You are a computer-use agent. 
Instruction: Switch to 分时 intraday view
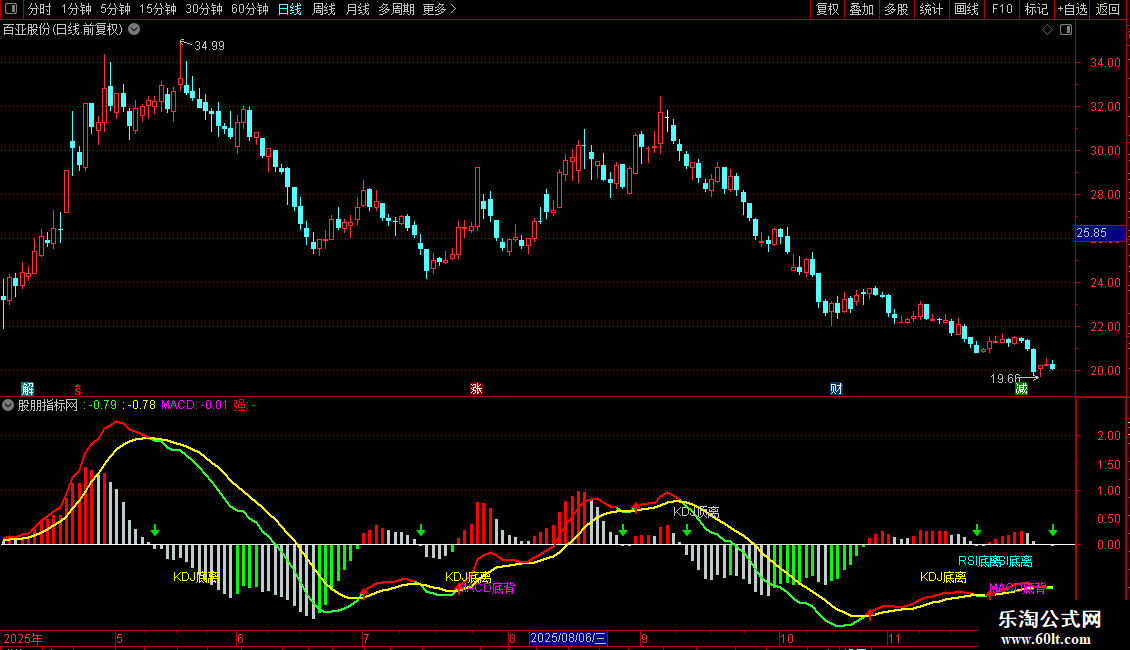pyautogui.click(x=40, y=9)
